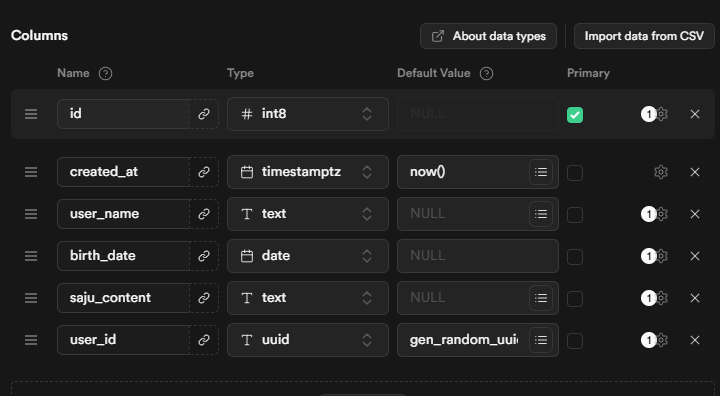
Task: Click drag handle icon for user_name row
Action: click(31, 214)
